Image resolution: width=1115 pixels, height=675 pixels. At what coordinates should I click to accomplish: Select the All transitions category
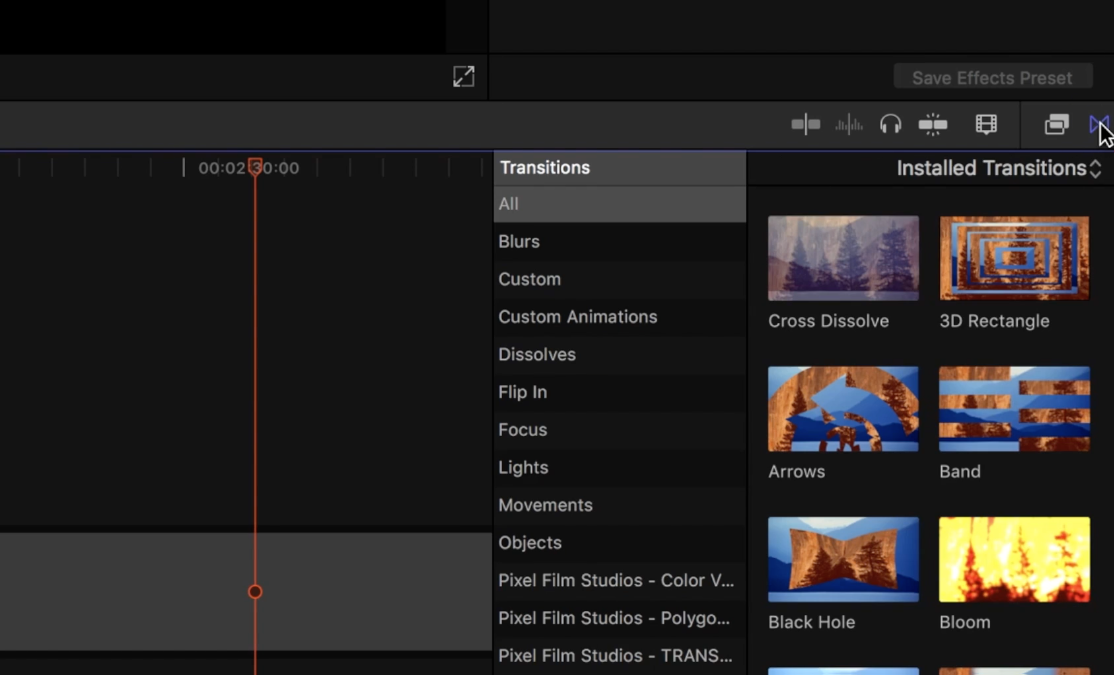[620, 204]
